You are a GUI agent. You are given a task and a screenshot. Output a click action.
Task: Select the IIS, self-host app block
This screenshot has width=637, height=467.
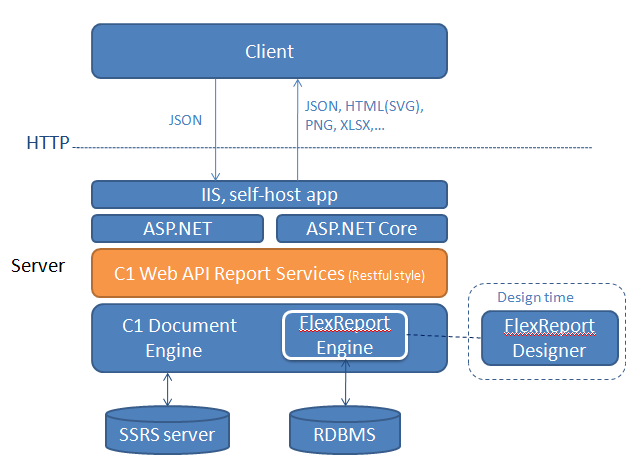pos(269,195)
